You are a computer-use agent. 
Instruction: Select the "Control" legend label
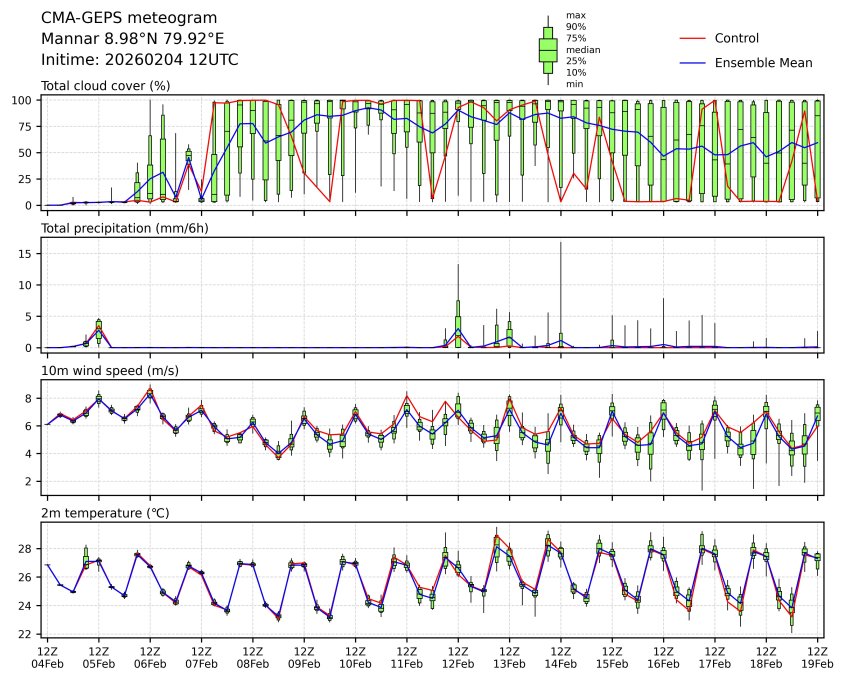[736, 38]
